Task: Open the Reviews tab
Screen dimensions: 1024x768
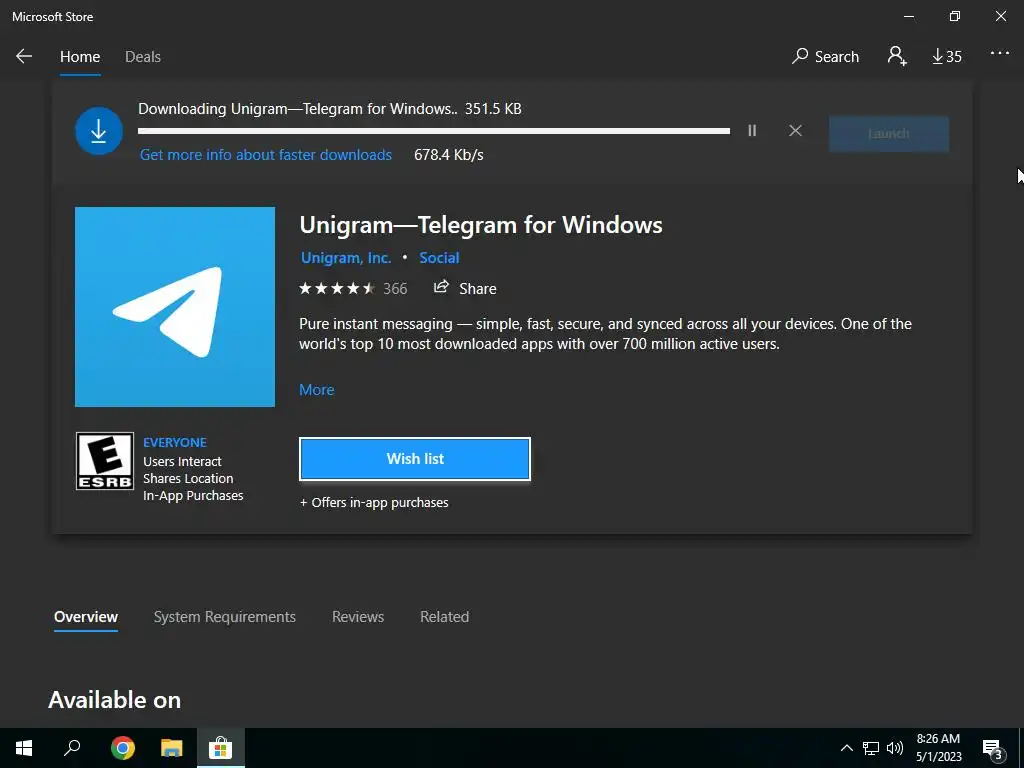Action: [358, 617]
